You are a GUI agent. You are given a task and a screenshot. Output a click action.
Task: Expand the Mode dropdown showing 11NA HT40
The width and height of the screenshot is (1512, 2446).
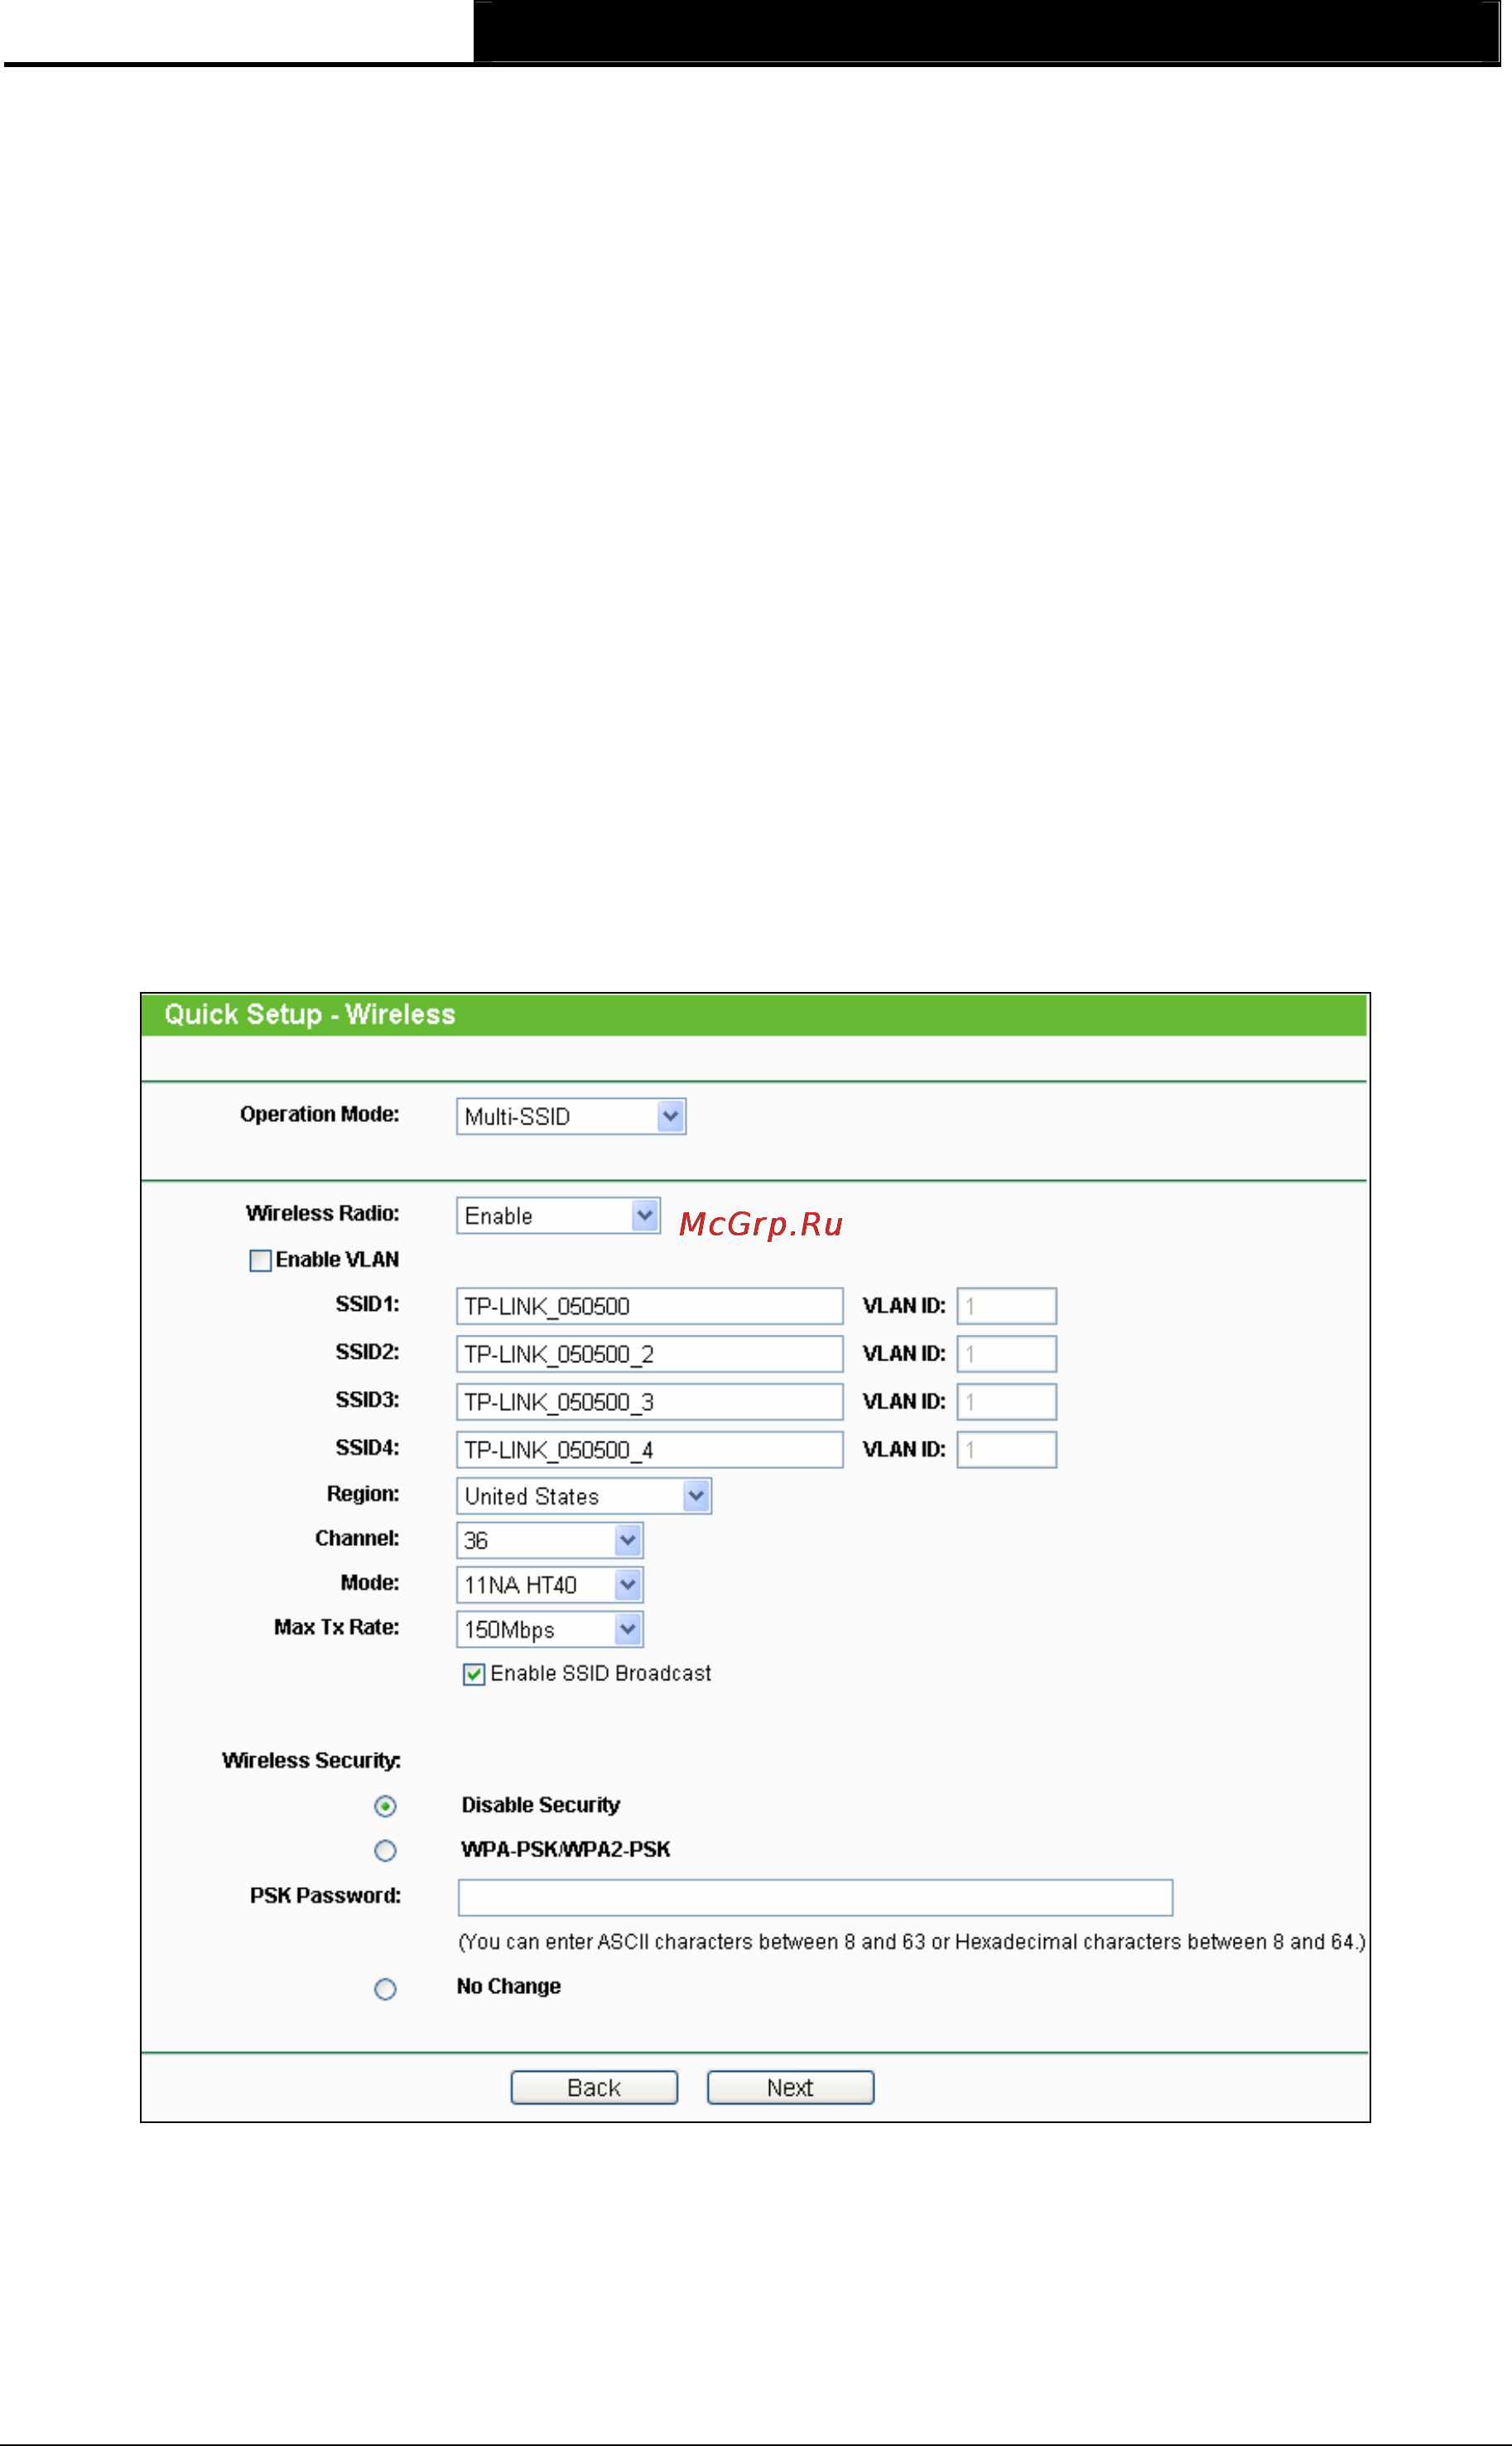click(x=550, y=1584)
